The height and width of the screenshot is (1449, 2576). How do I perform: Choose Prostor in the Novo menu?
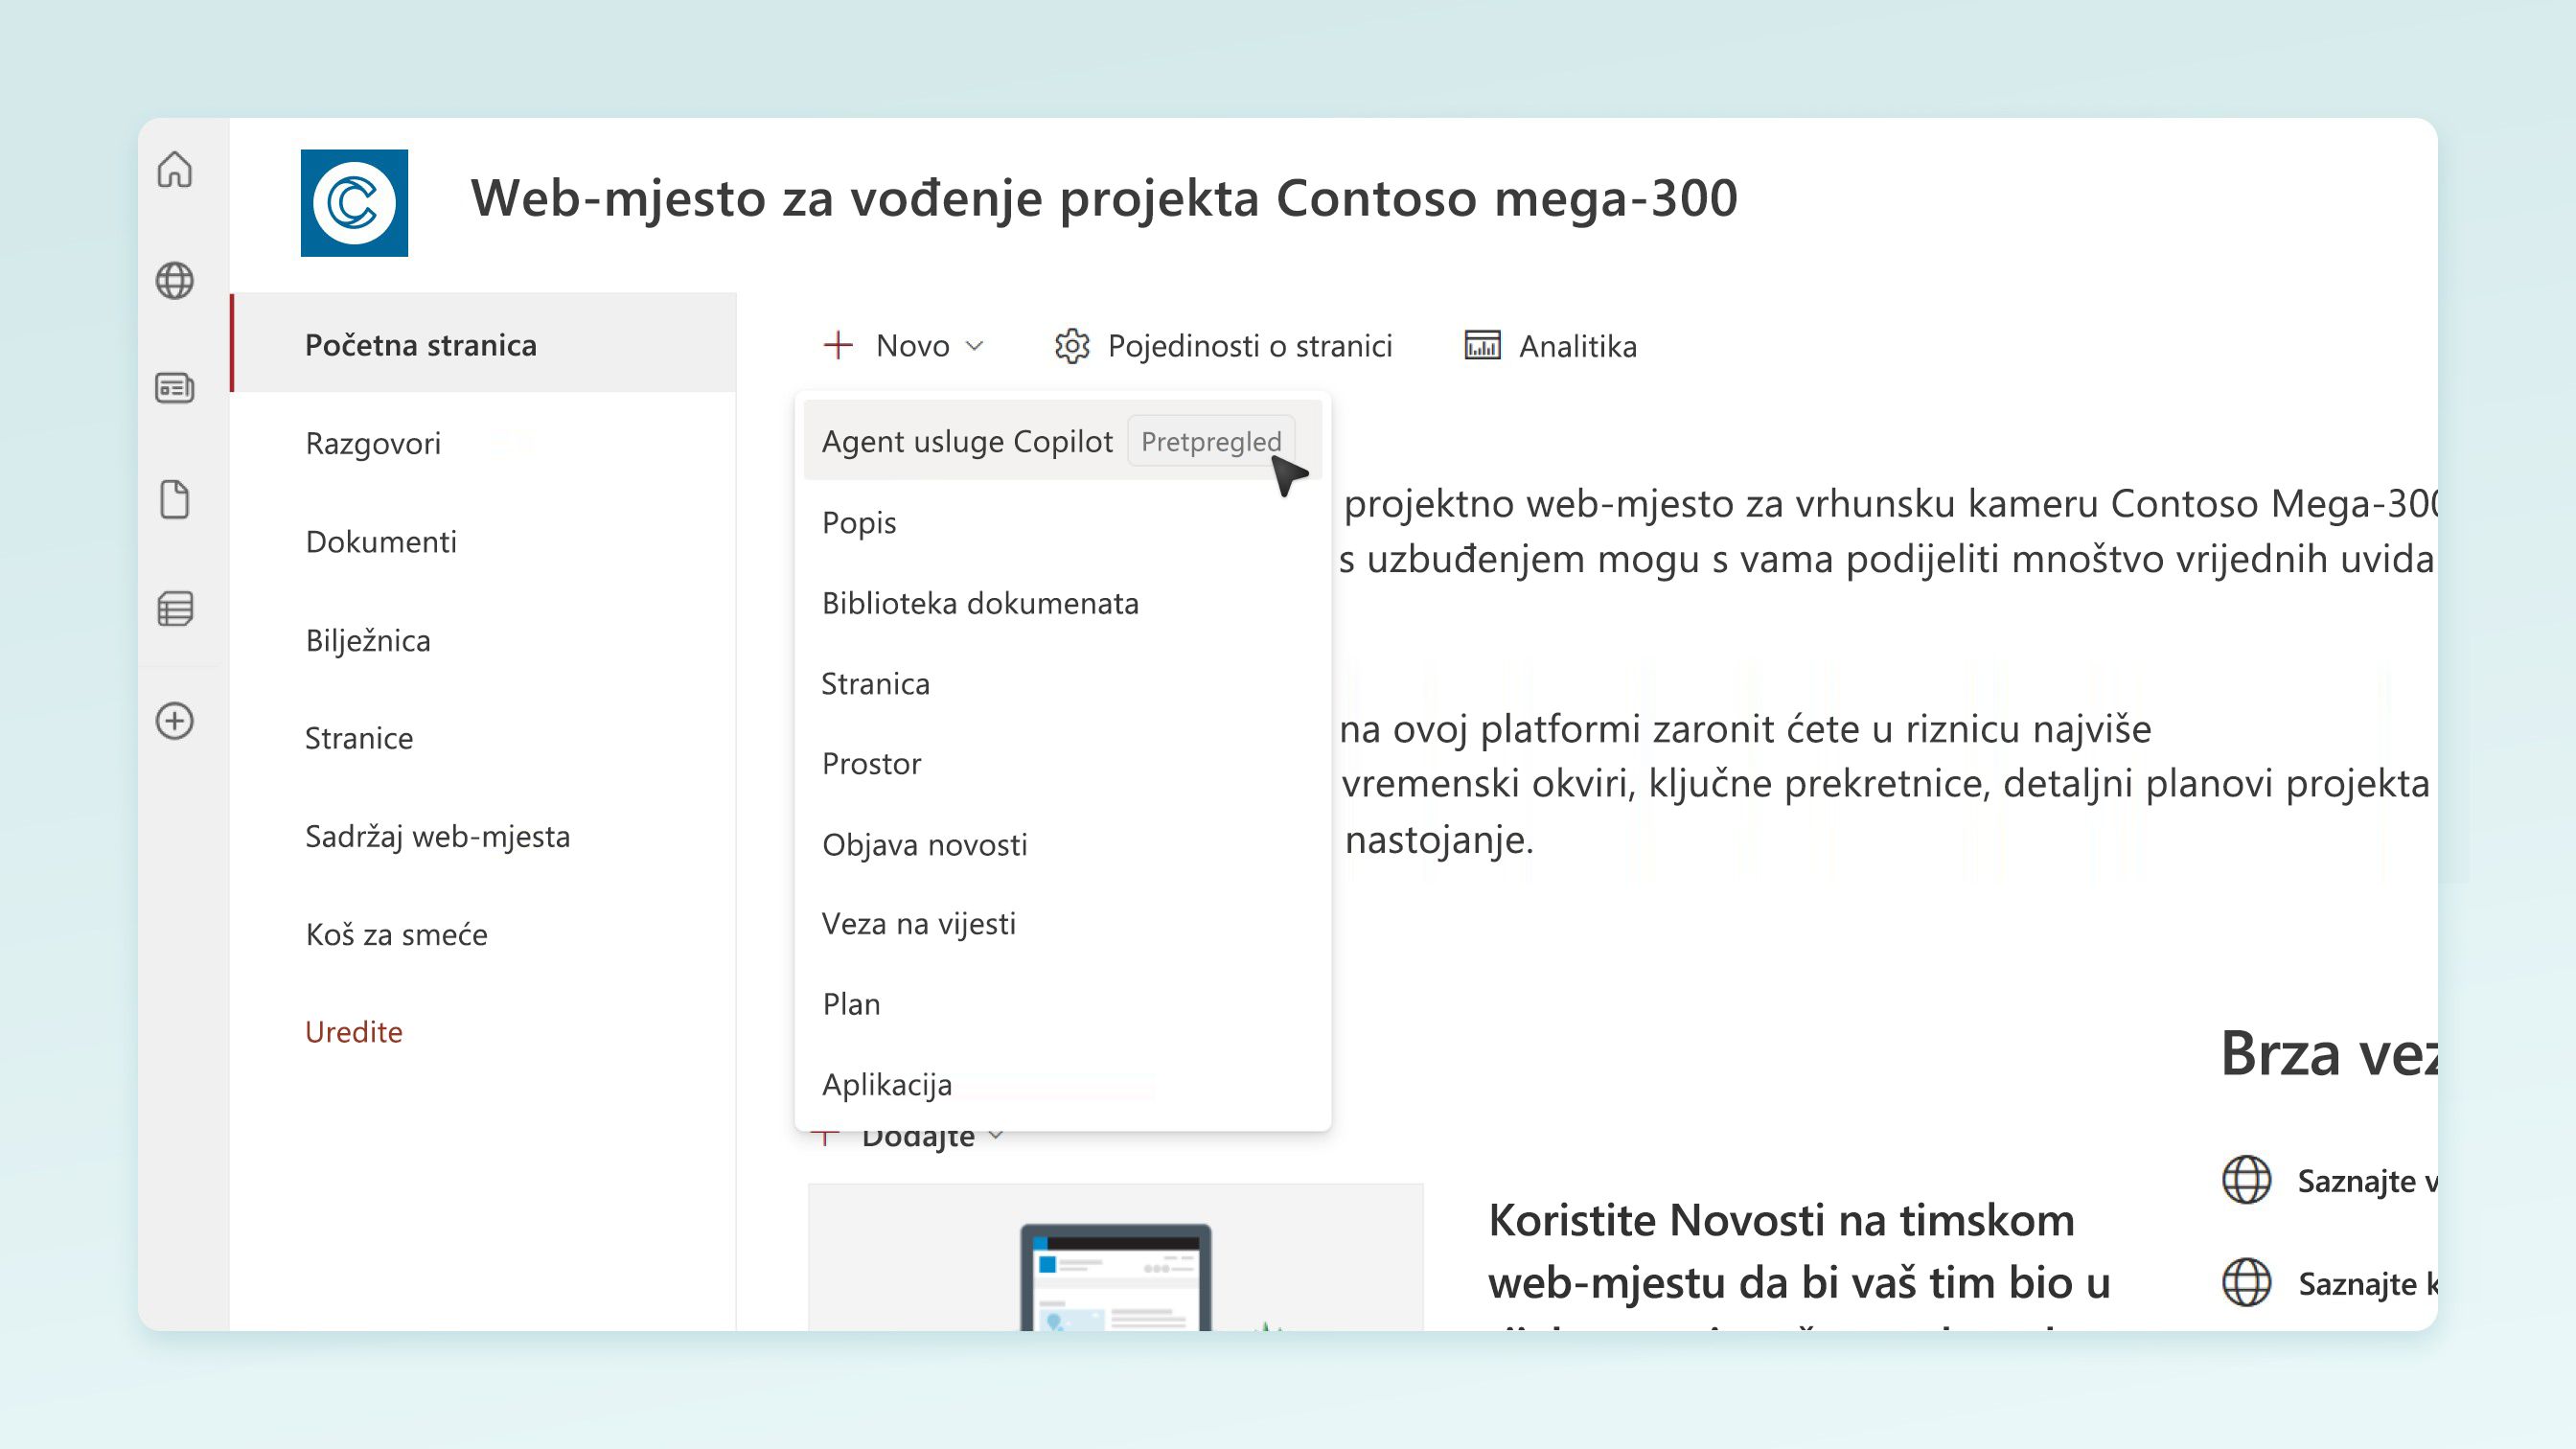(1063, 763)
